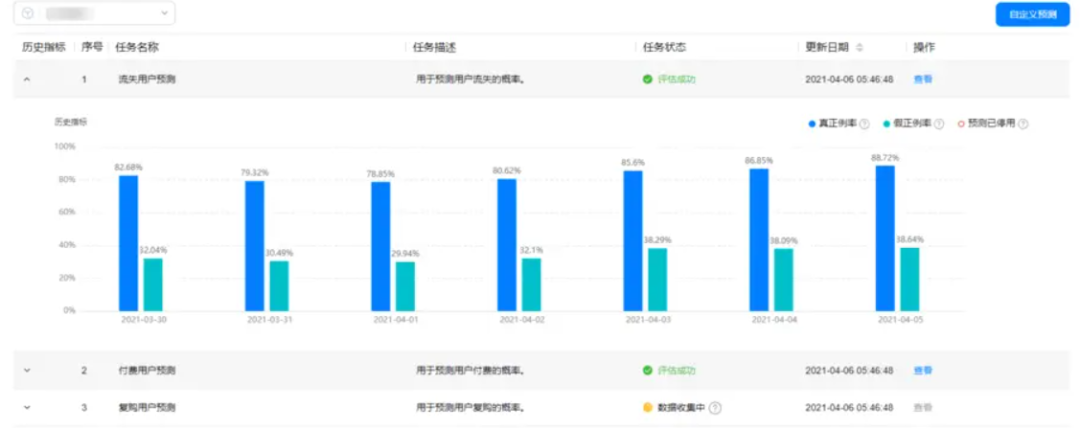Screen dimensions: 1080x428
Task: Click help icon beside 数据收集中 status
Action: click(716, 408)
